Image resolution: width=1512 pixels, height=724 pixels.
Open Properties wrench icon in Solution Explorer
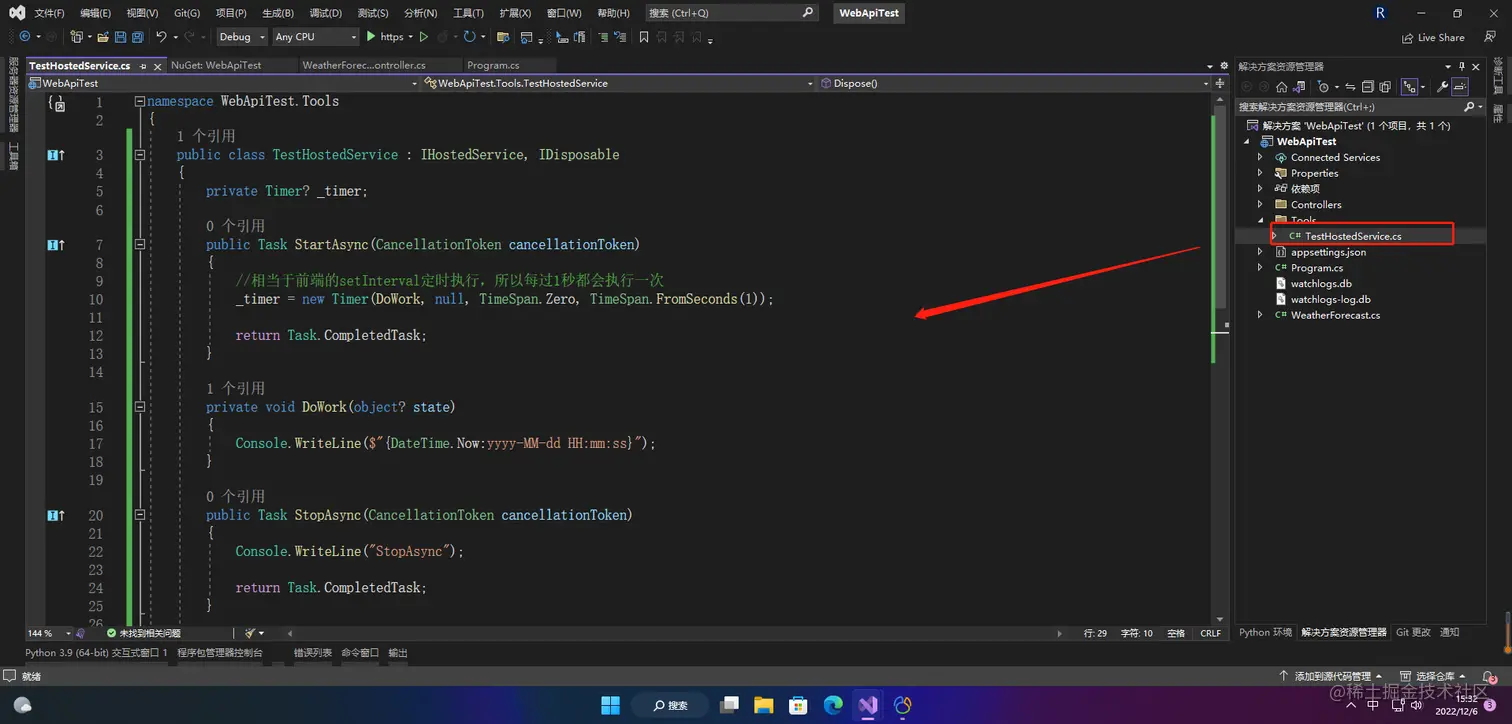1443,87
